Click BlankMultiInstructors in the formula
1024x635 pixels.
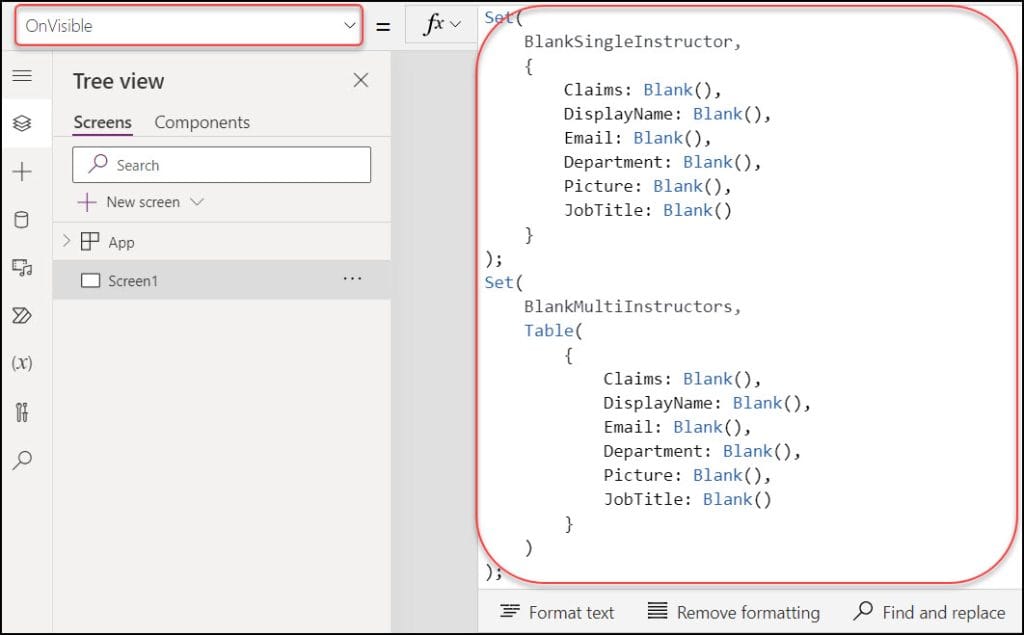click(x=628, y=306)
